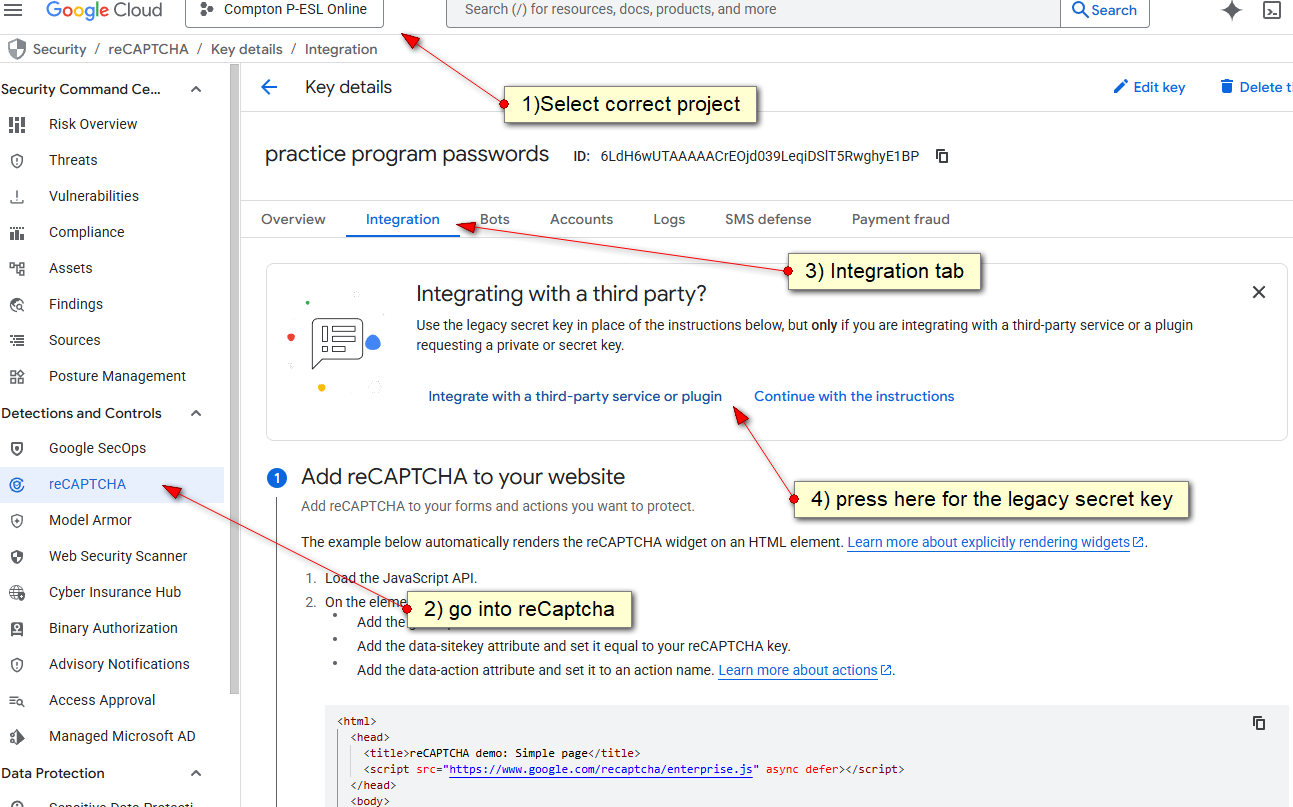Click the 'Add reCAPTCHA to your website' heading

(x=463, y=477)
